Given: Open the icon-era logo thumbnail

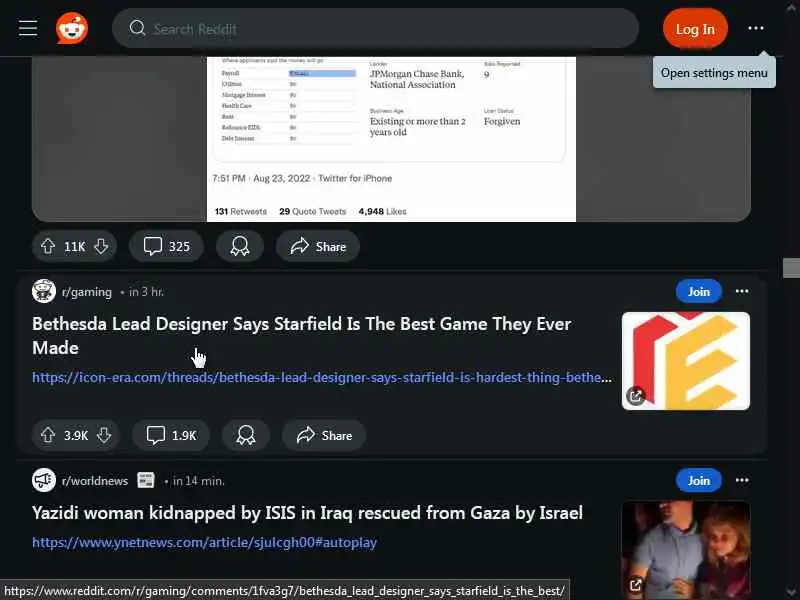Looking at the screenshot, I should pos(686,361).
